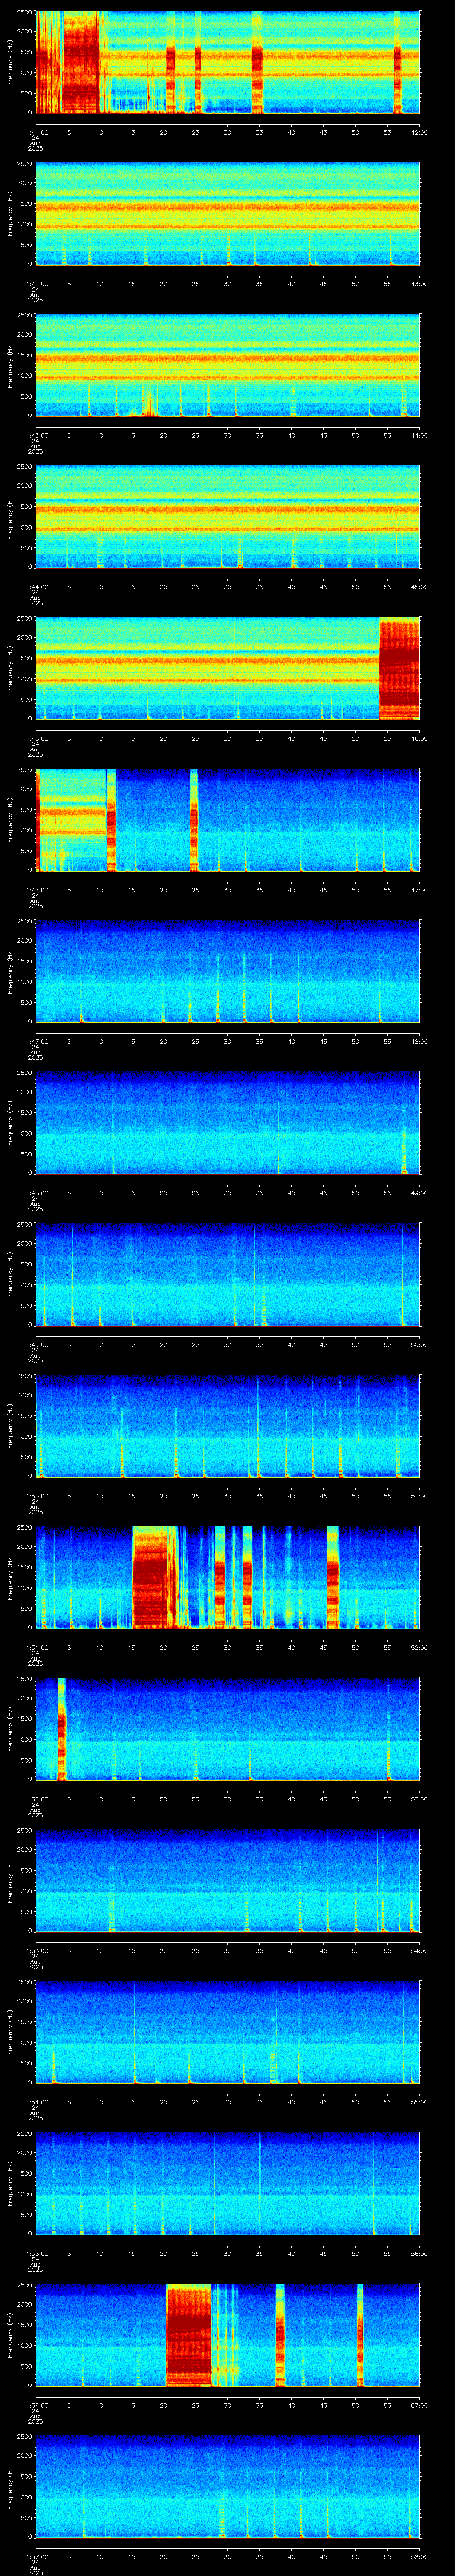Viewport: 455px width, 2576px height.
Task: Select the spectrogram plot beginning at 1:48:00
Action: click(x=227, y=1123)
